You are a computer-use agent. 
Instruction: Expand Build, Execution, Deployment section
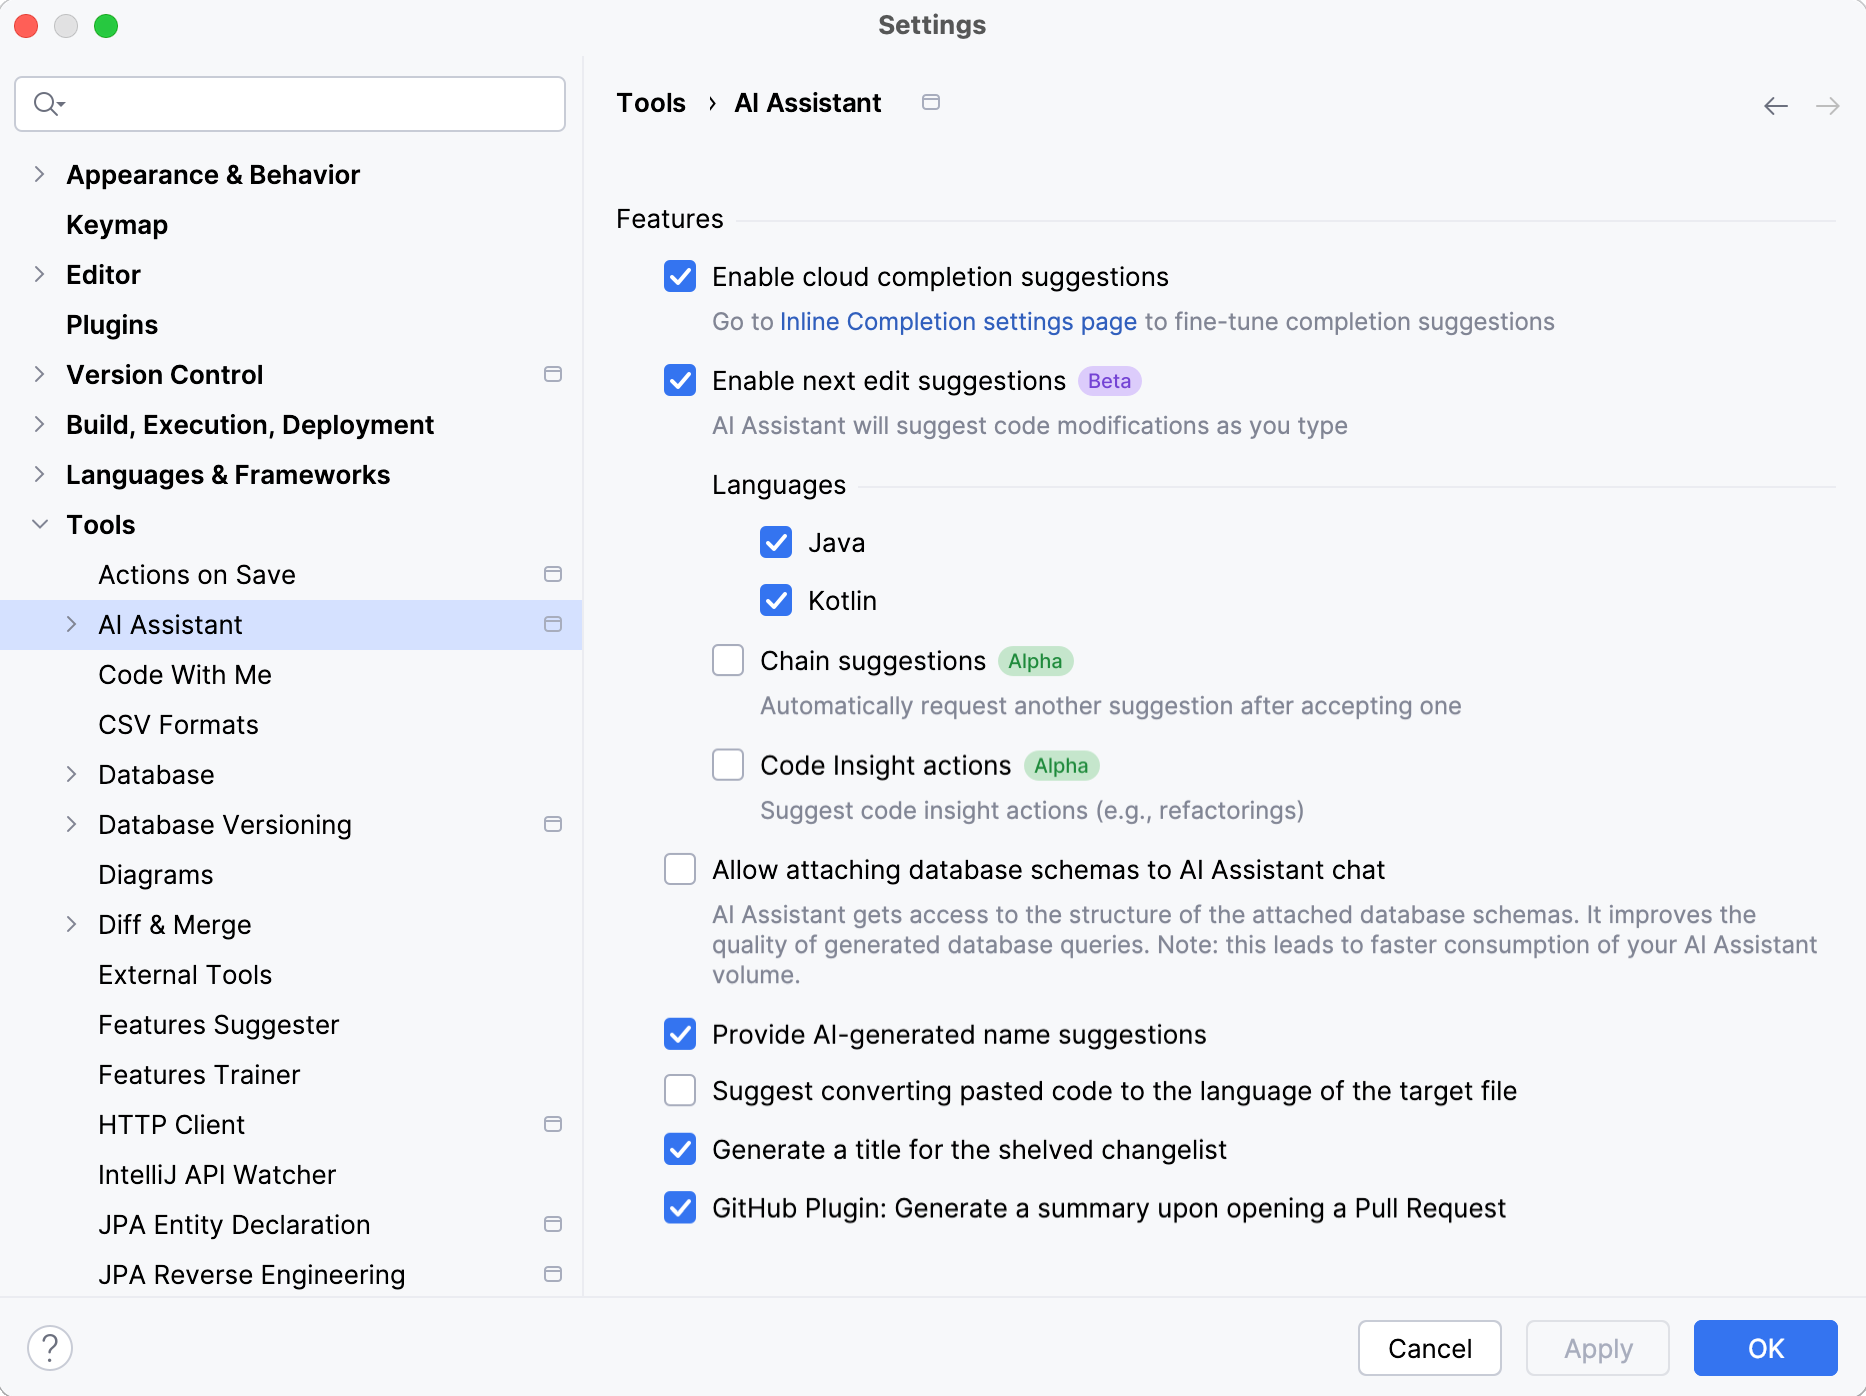(39, 424)
